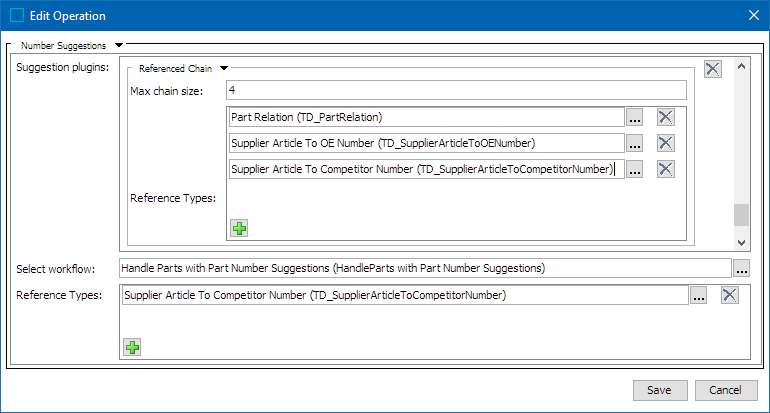Click the Select workflow label
The image size is (770, 413).
(55, 269)
